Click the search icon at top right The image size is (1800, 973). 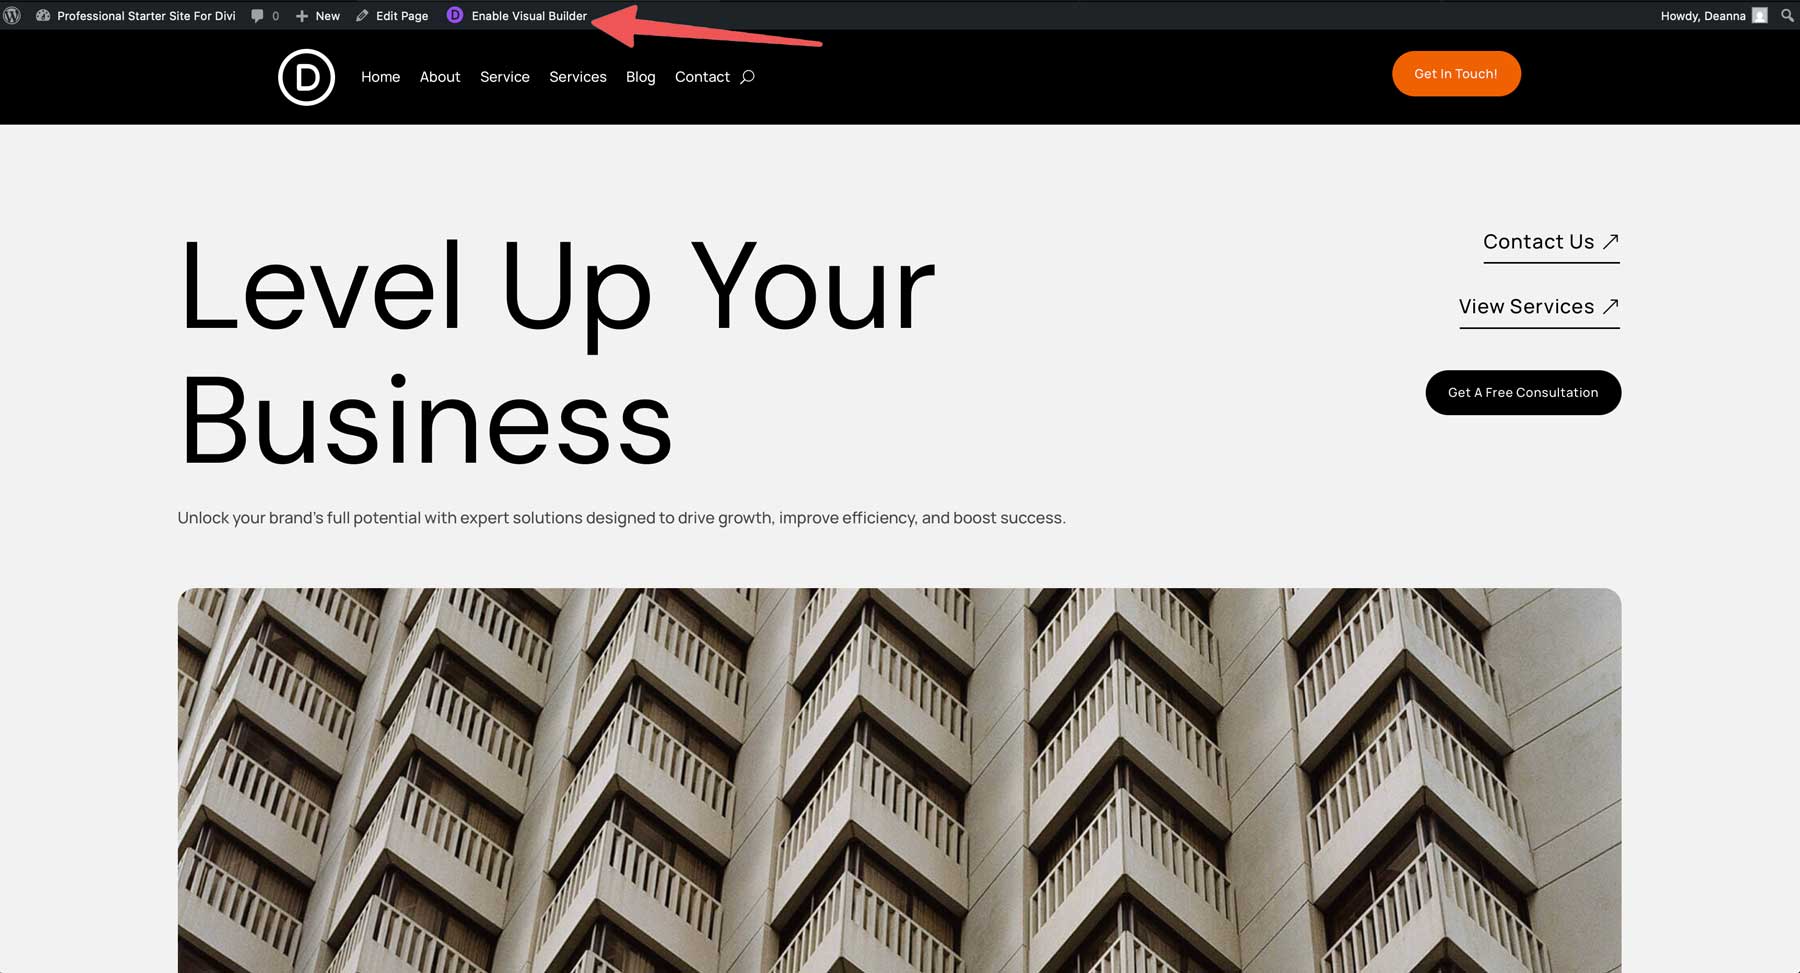click(x=1787, y=15)
